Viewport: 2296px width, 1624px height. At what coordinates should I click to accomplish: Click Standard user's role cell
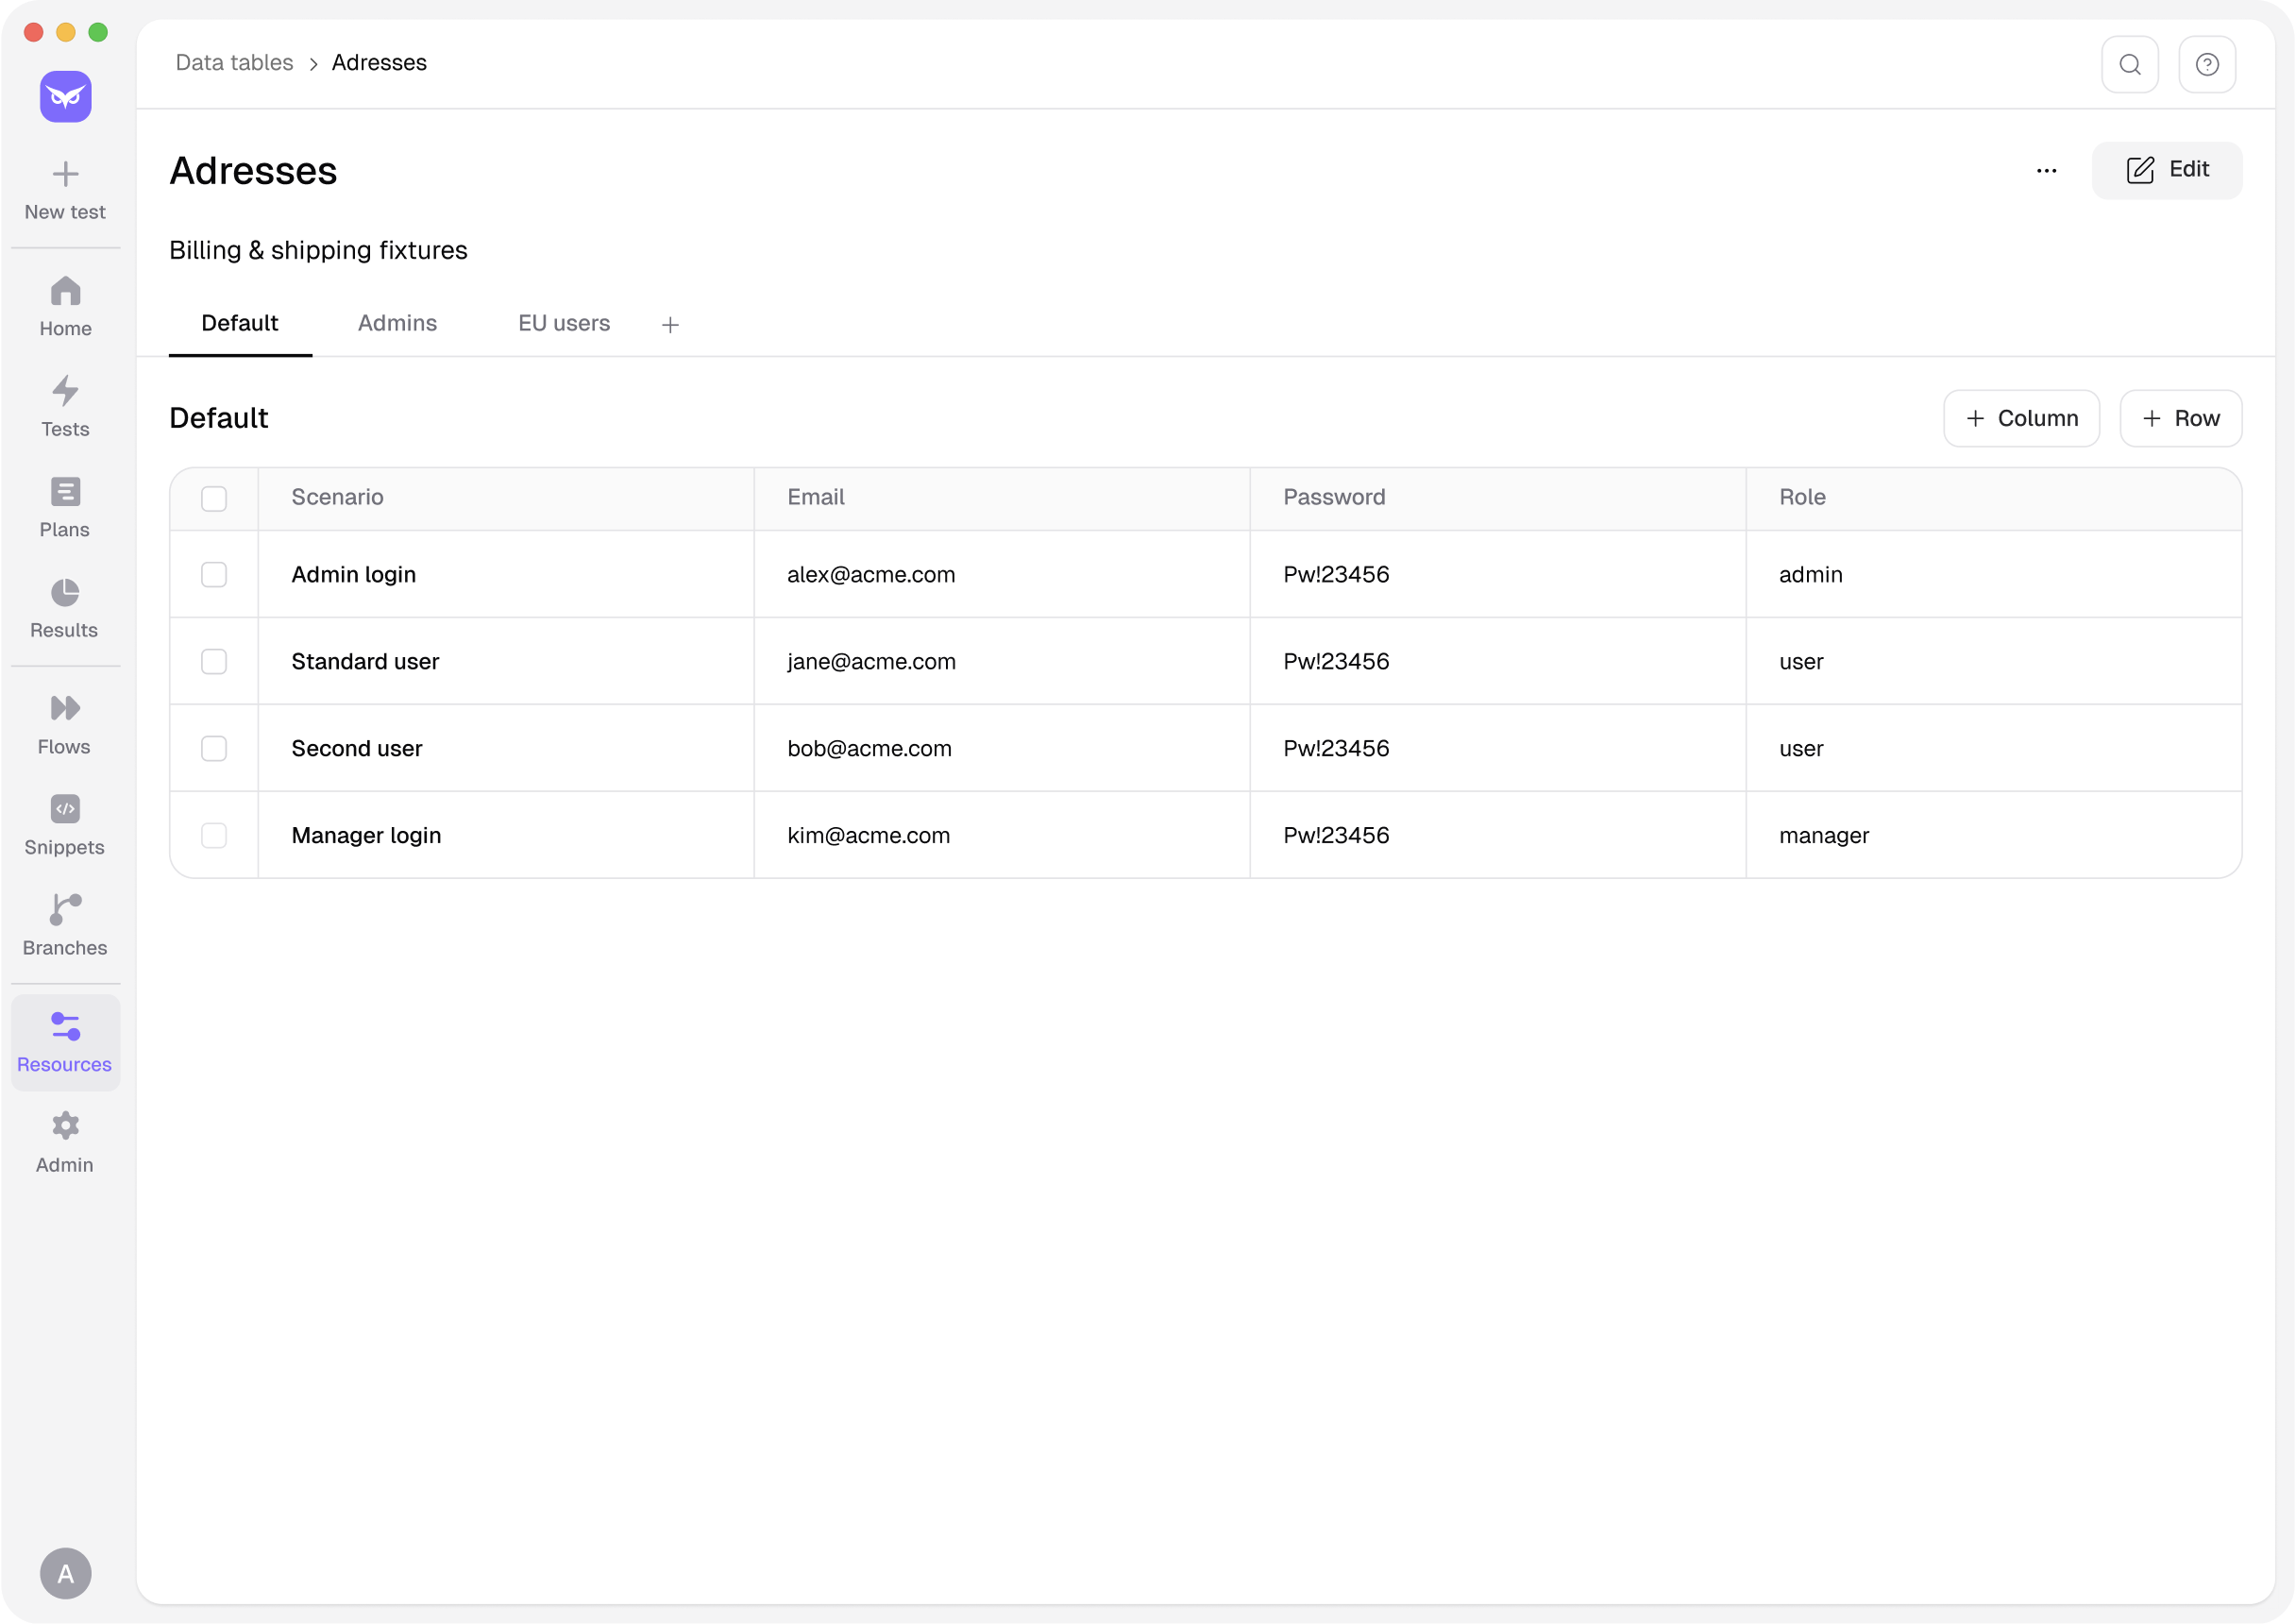[x=1993, y=661]
